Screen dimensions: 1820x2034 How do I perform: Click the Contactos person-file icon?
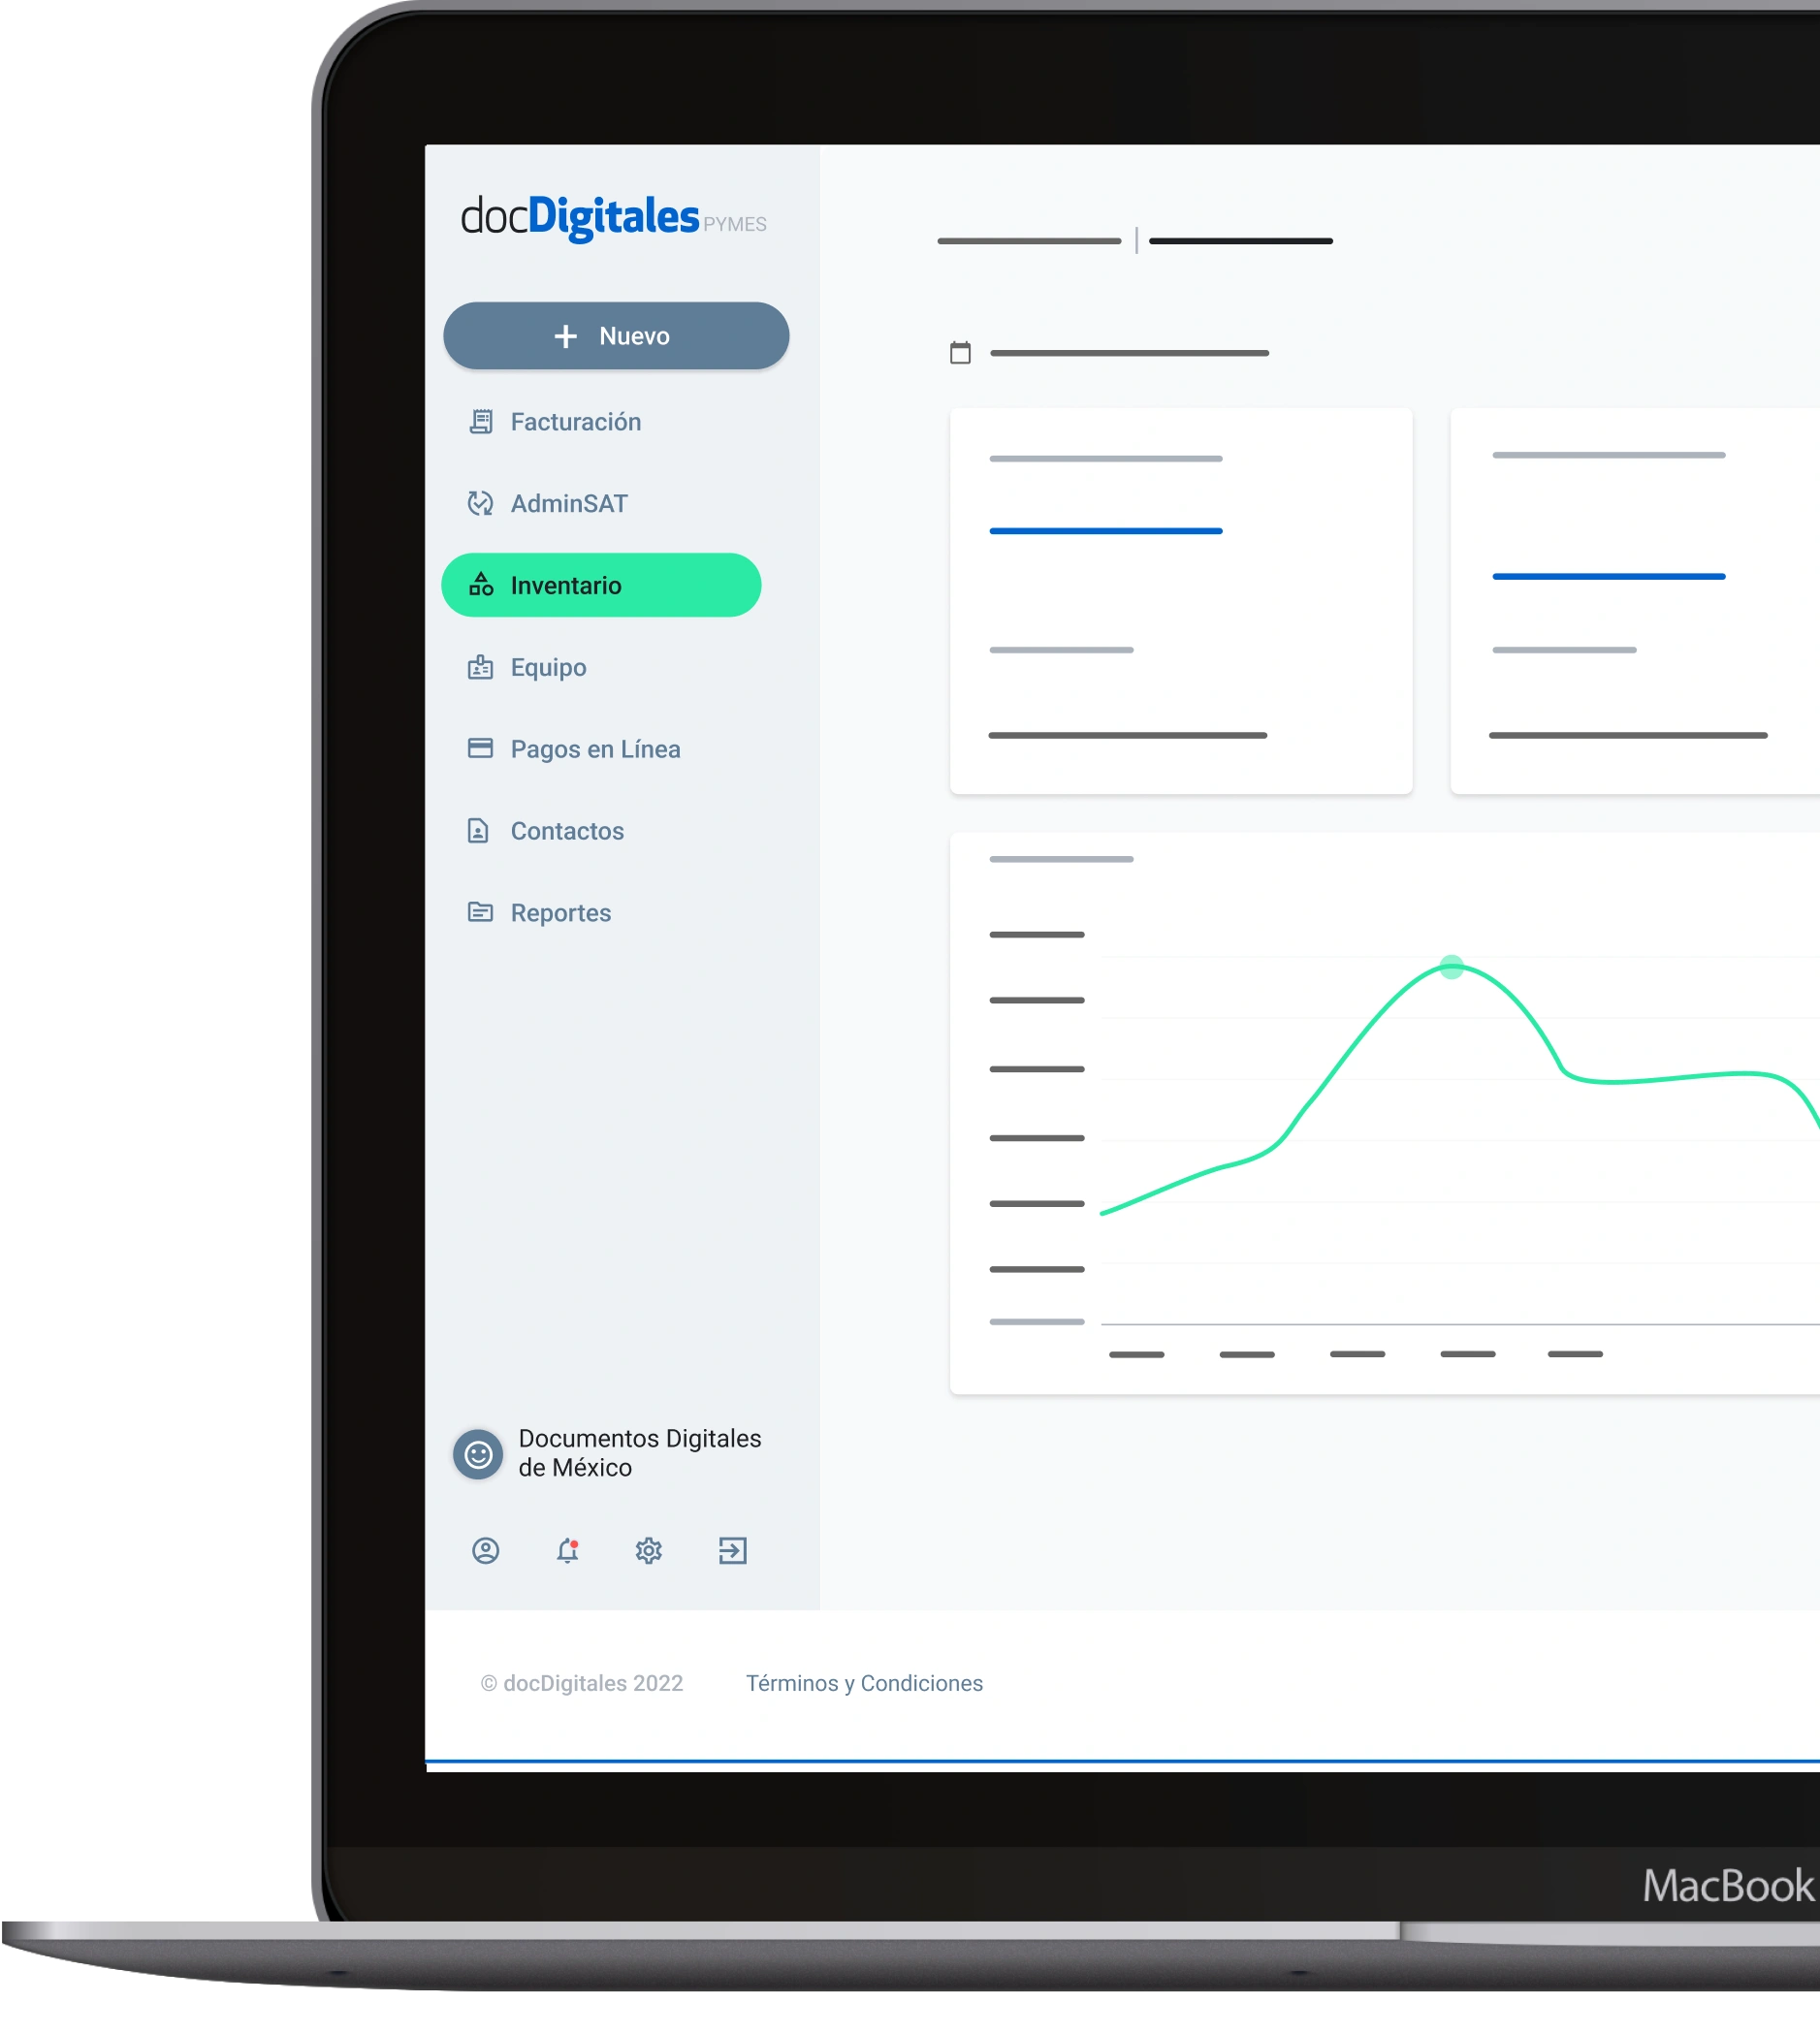[479, 830]
